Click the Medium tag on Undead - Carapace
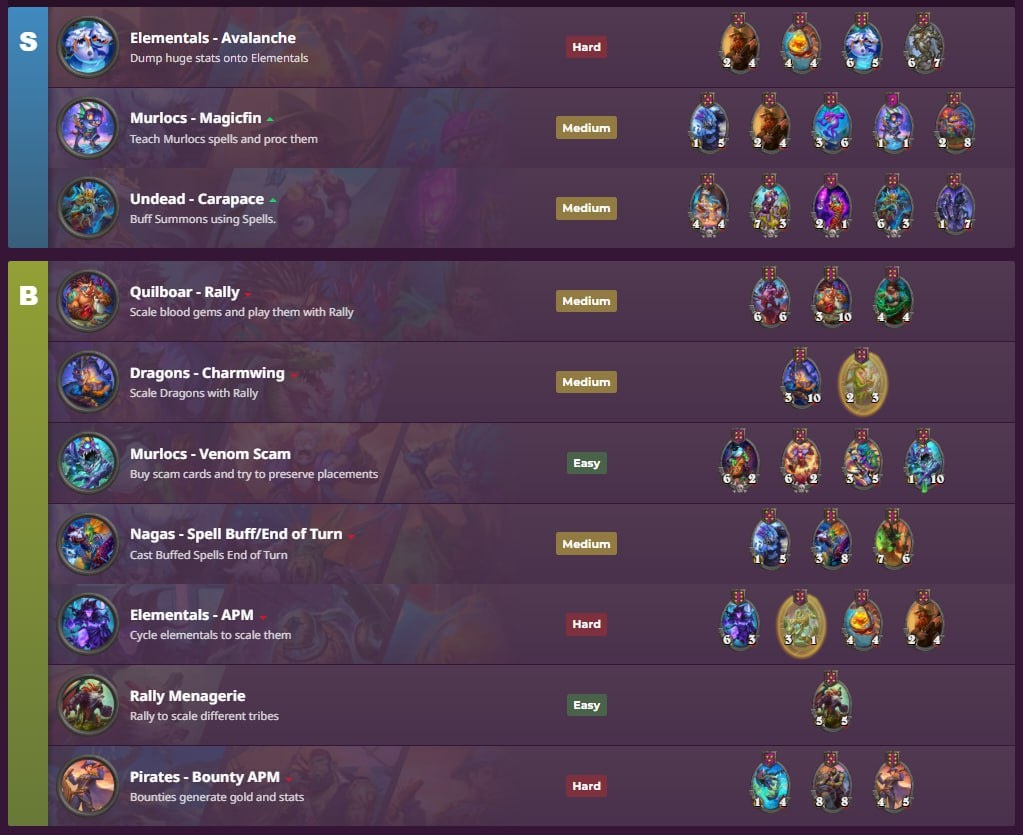Screen dimensions: 1023x835 [586, 208]
